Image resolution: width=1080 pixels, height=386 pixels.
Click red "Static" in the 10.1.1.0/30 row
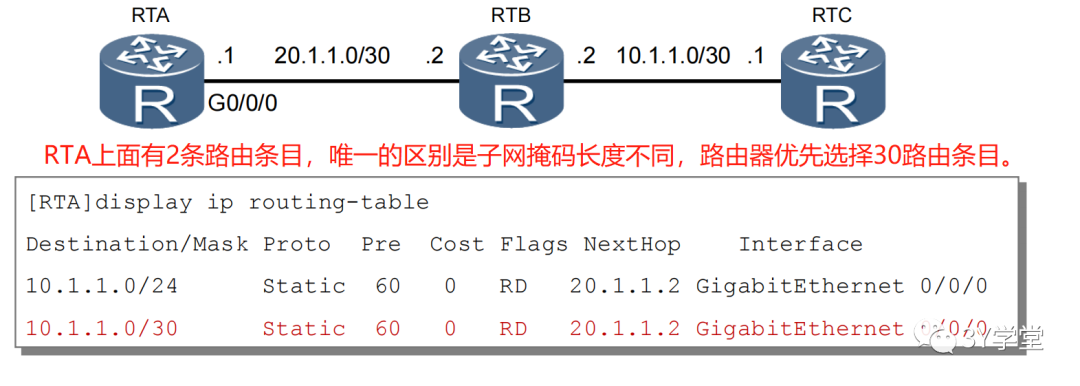point(304,329)
